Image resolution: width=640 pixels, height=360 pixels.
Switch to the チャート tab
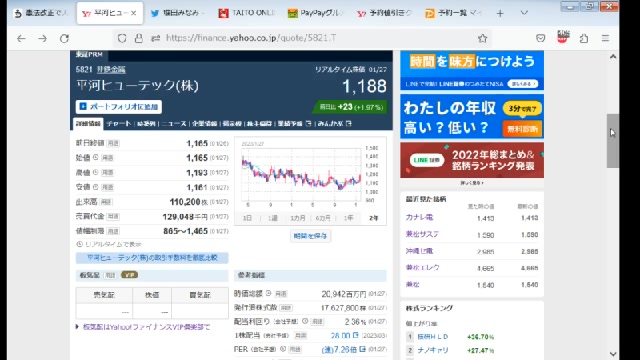[x=119, y=123]
